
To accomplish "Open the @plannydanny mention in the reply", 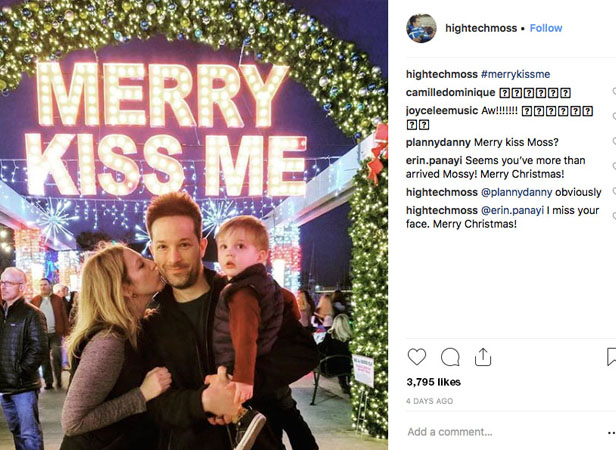I will pos(517,192).
